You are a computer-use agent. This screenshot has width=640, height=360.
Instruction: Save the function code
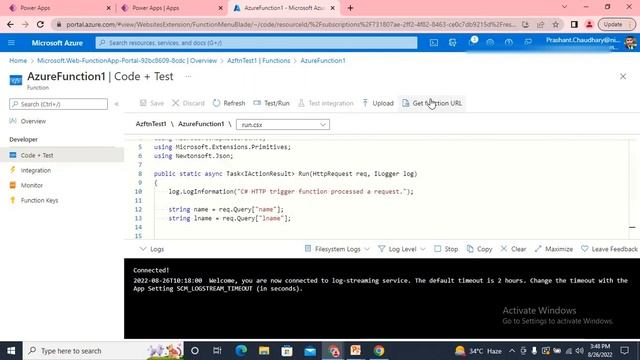[x=152, y=103]
